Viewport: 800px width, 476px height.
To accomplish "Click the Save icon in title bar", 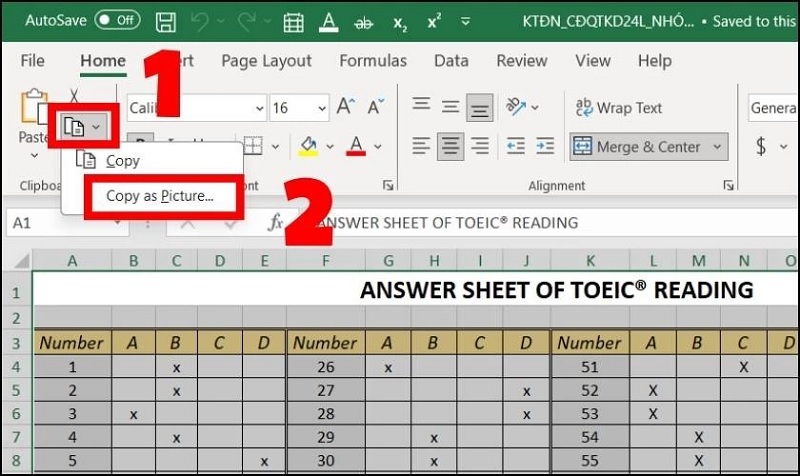I will (x=166, y=21).
